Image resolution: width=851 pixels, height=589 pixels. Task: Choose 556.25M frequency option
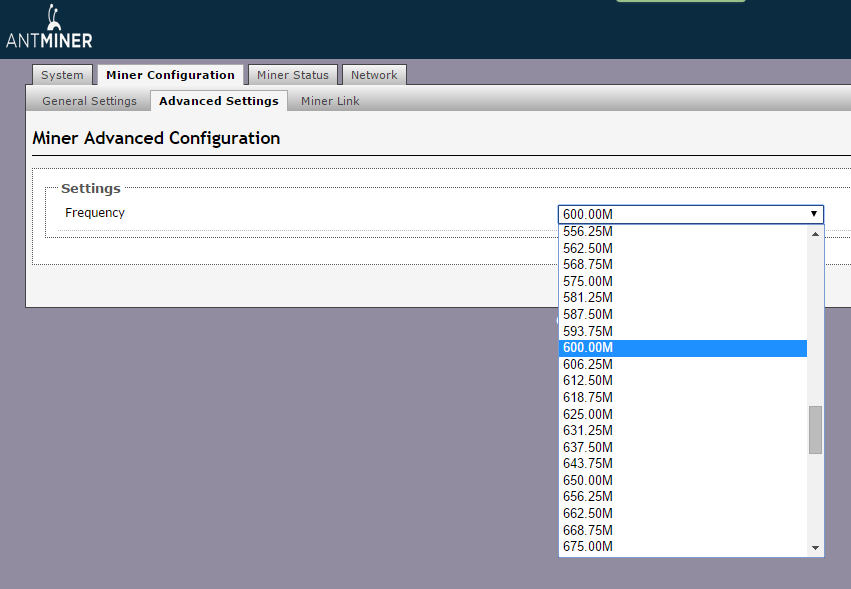[588, 232]
